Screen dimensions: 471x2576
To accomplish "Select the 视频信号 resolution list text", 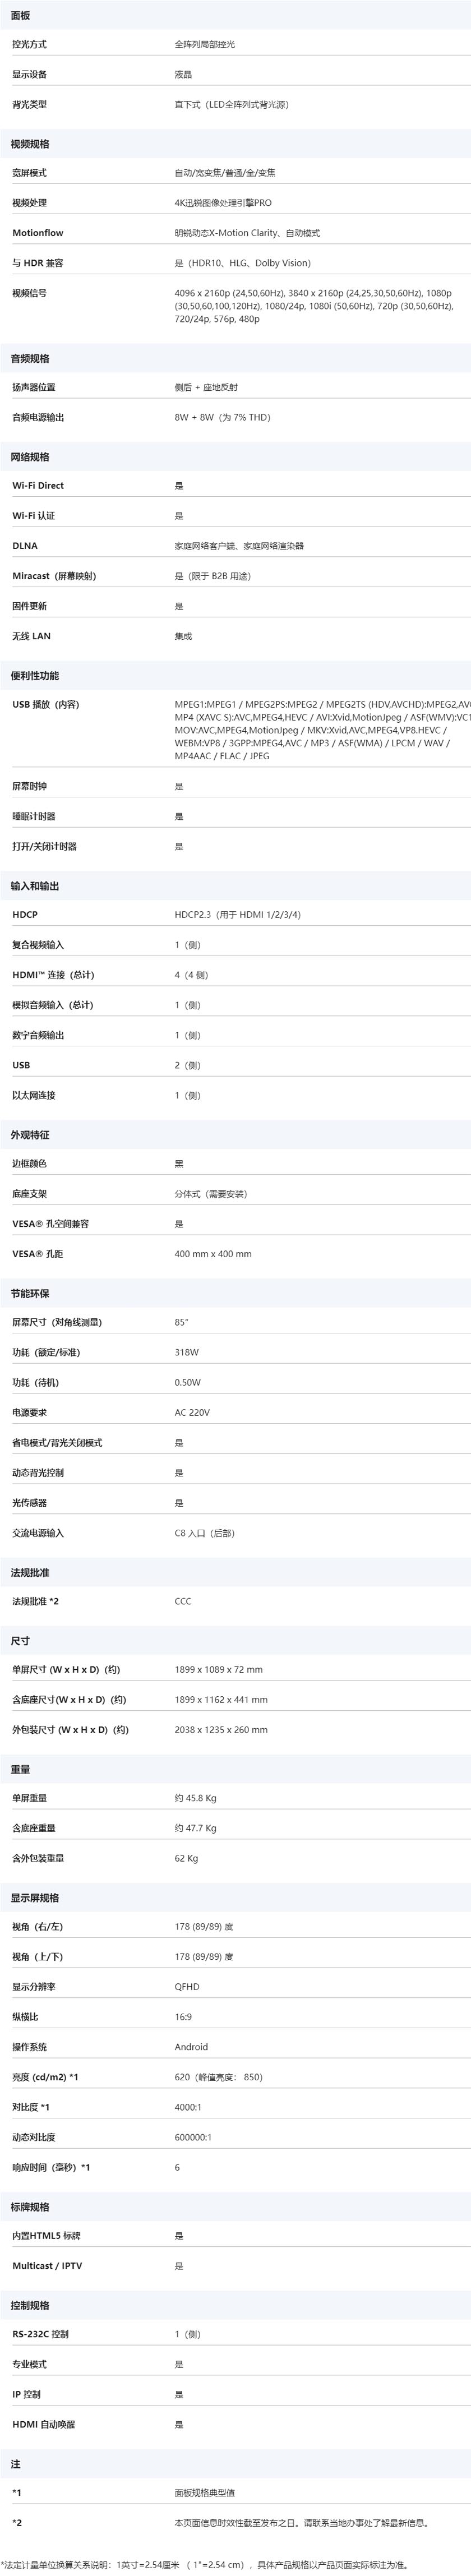I will point(314,306).
